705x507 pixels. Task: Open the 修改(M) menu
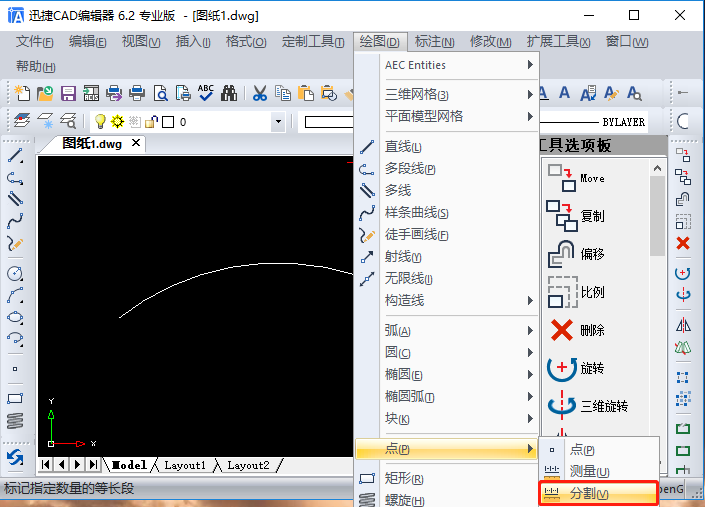click(491, 42)
